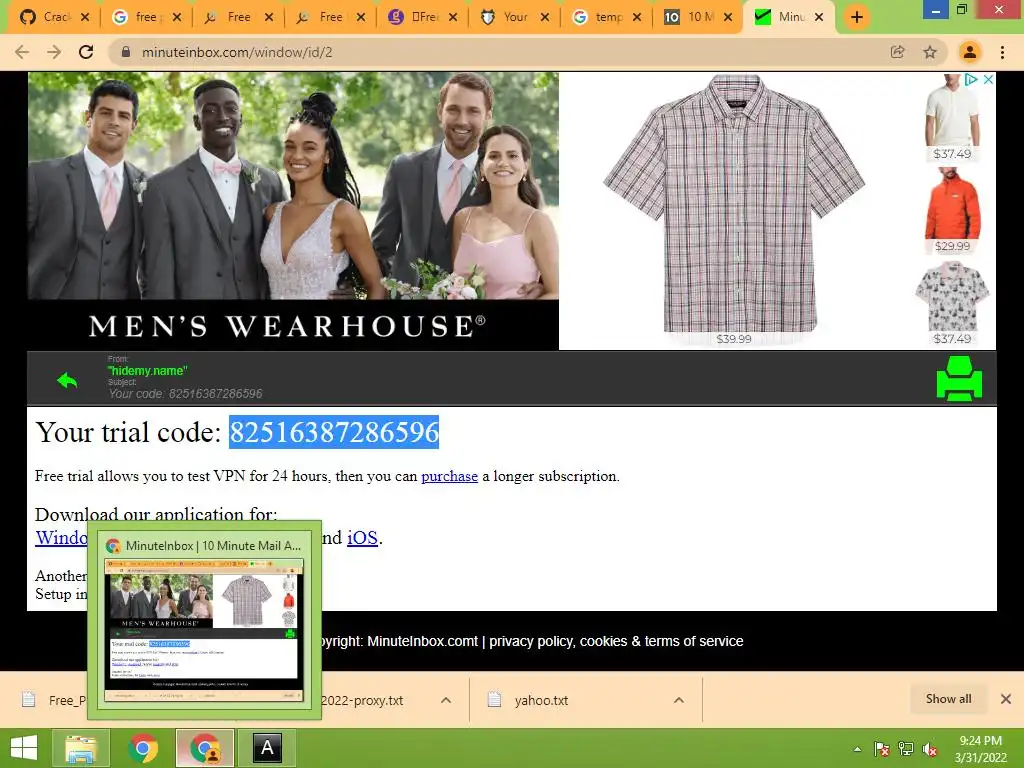This screenshot has height=768, width=1024.
Task: Click the taskbar clock 9:24 PM
Action: (980, 741)
